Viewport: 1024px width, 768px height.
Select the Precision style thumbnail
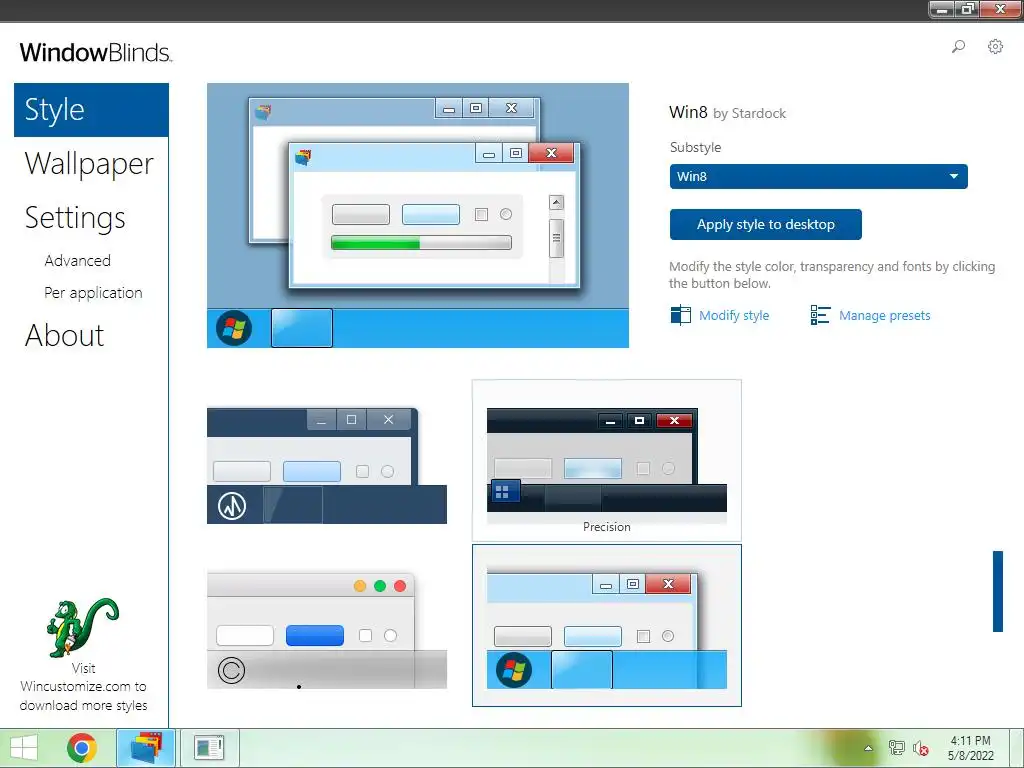click(x=607, y=460)
